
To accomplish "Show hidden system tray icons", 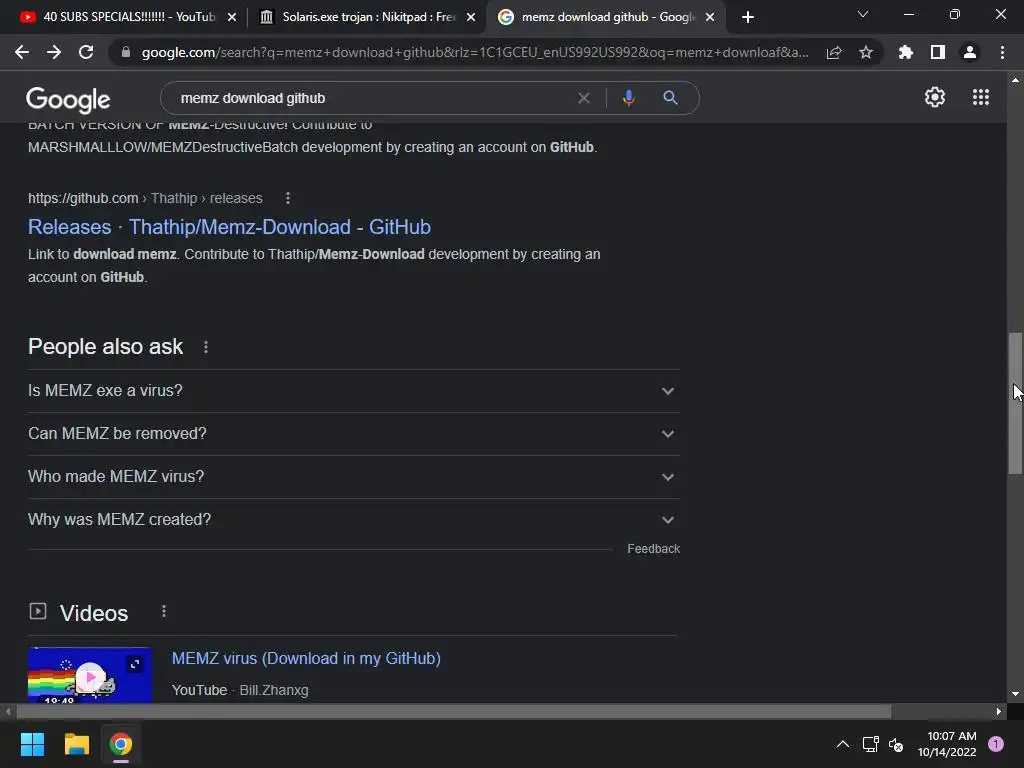I will tap(843, 744).
